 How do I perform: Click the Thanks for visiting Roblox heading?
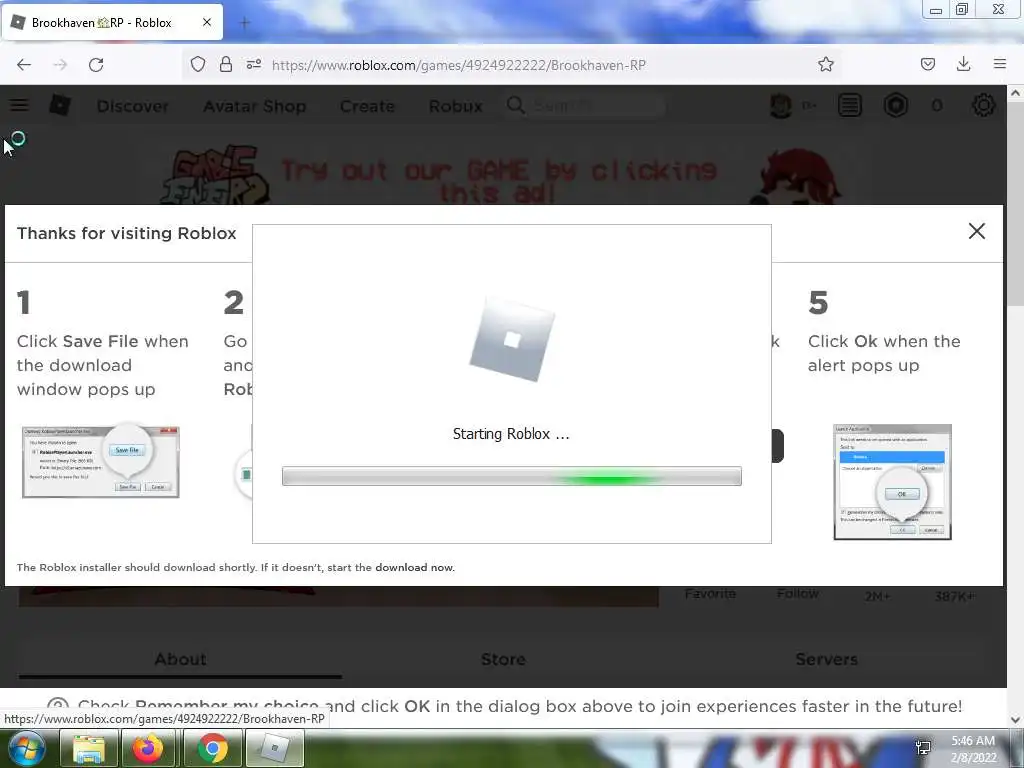127,233
